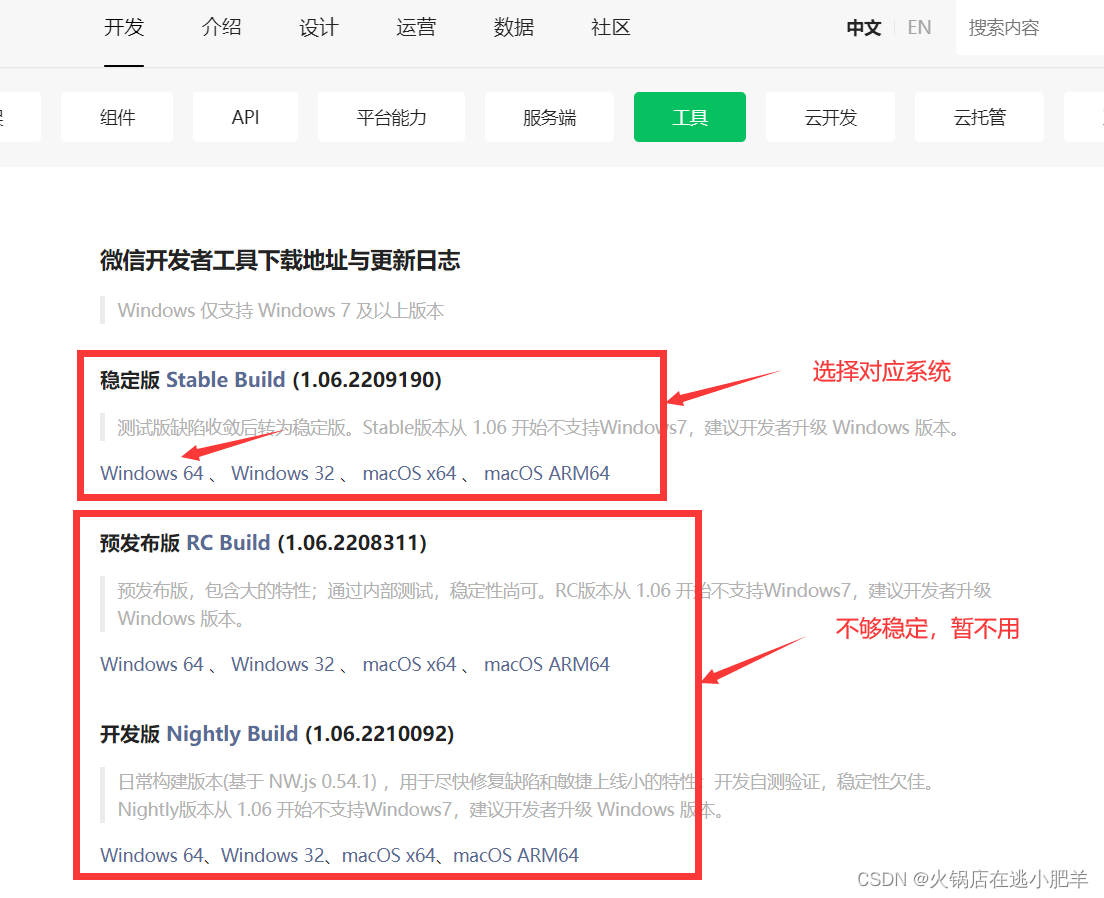
Task: Click the RC version number (1.06.2208311)
Action: [x=352, y=543]
